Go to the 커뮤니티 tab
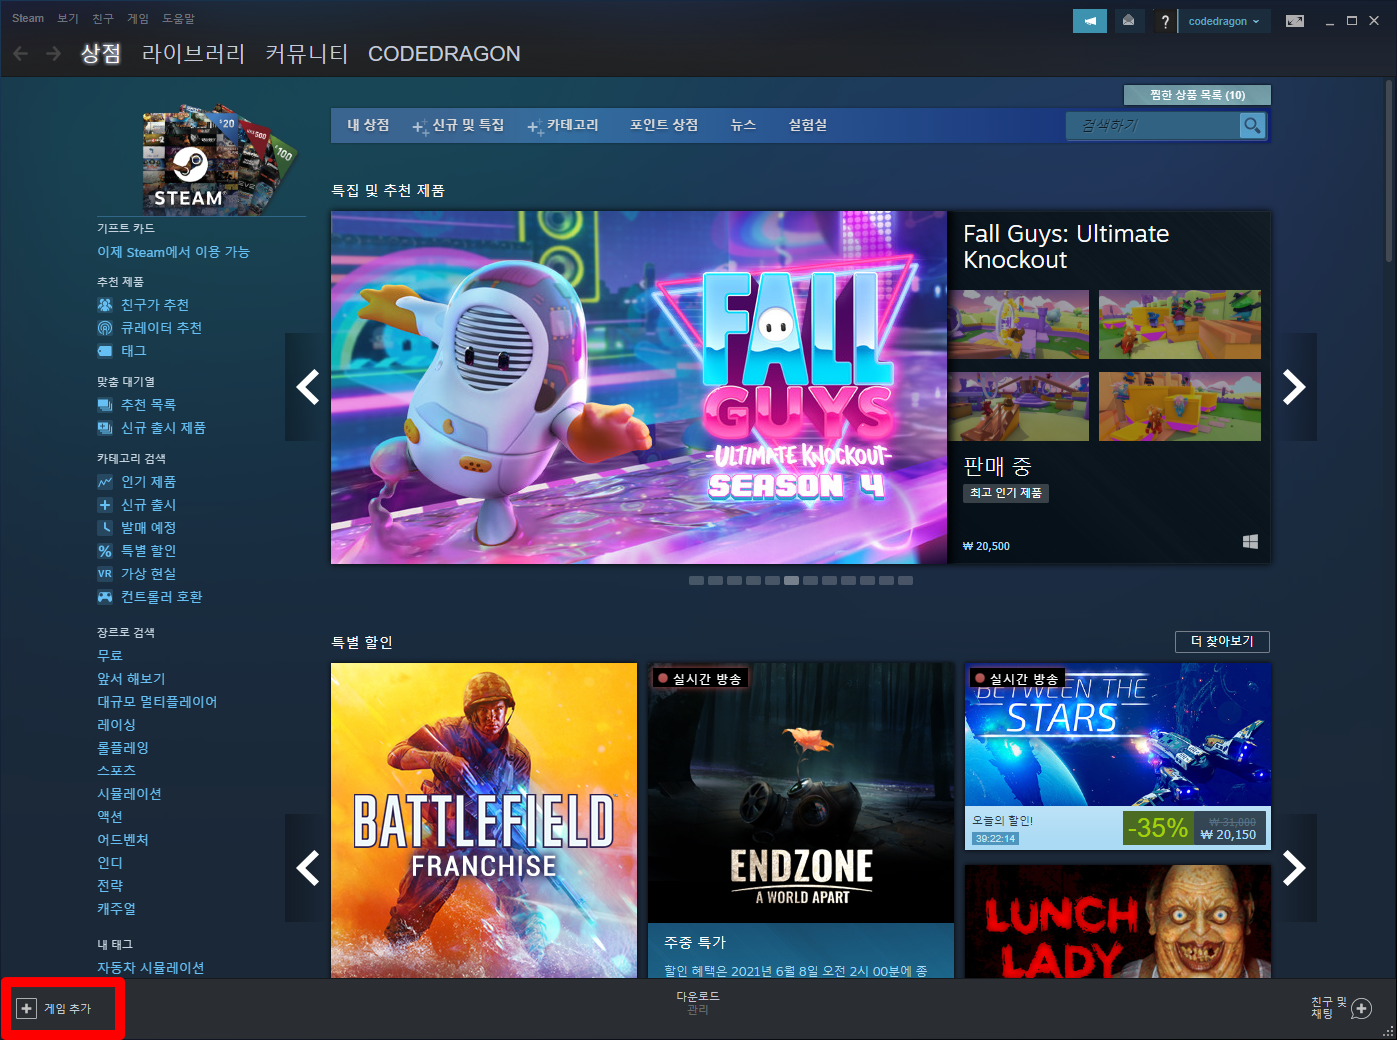 (x=307, y=54)
